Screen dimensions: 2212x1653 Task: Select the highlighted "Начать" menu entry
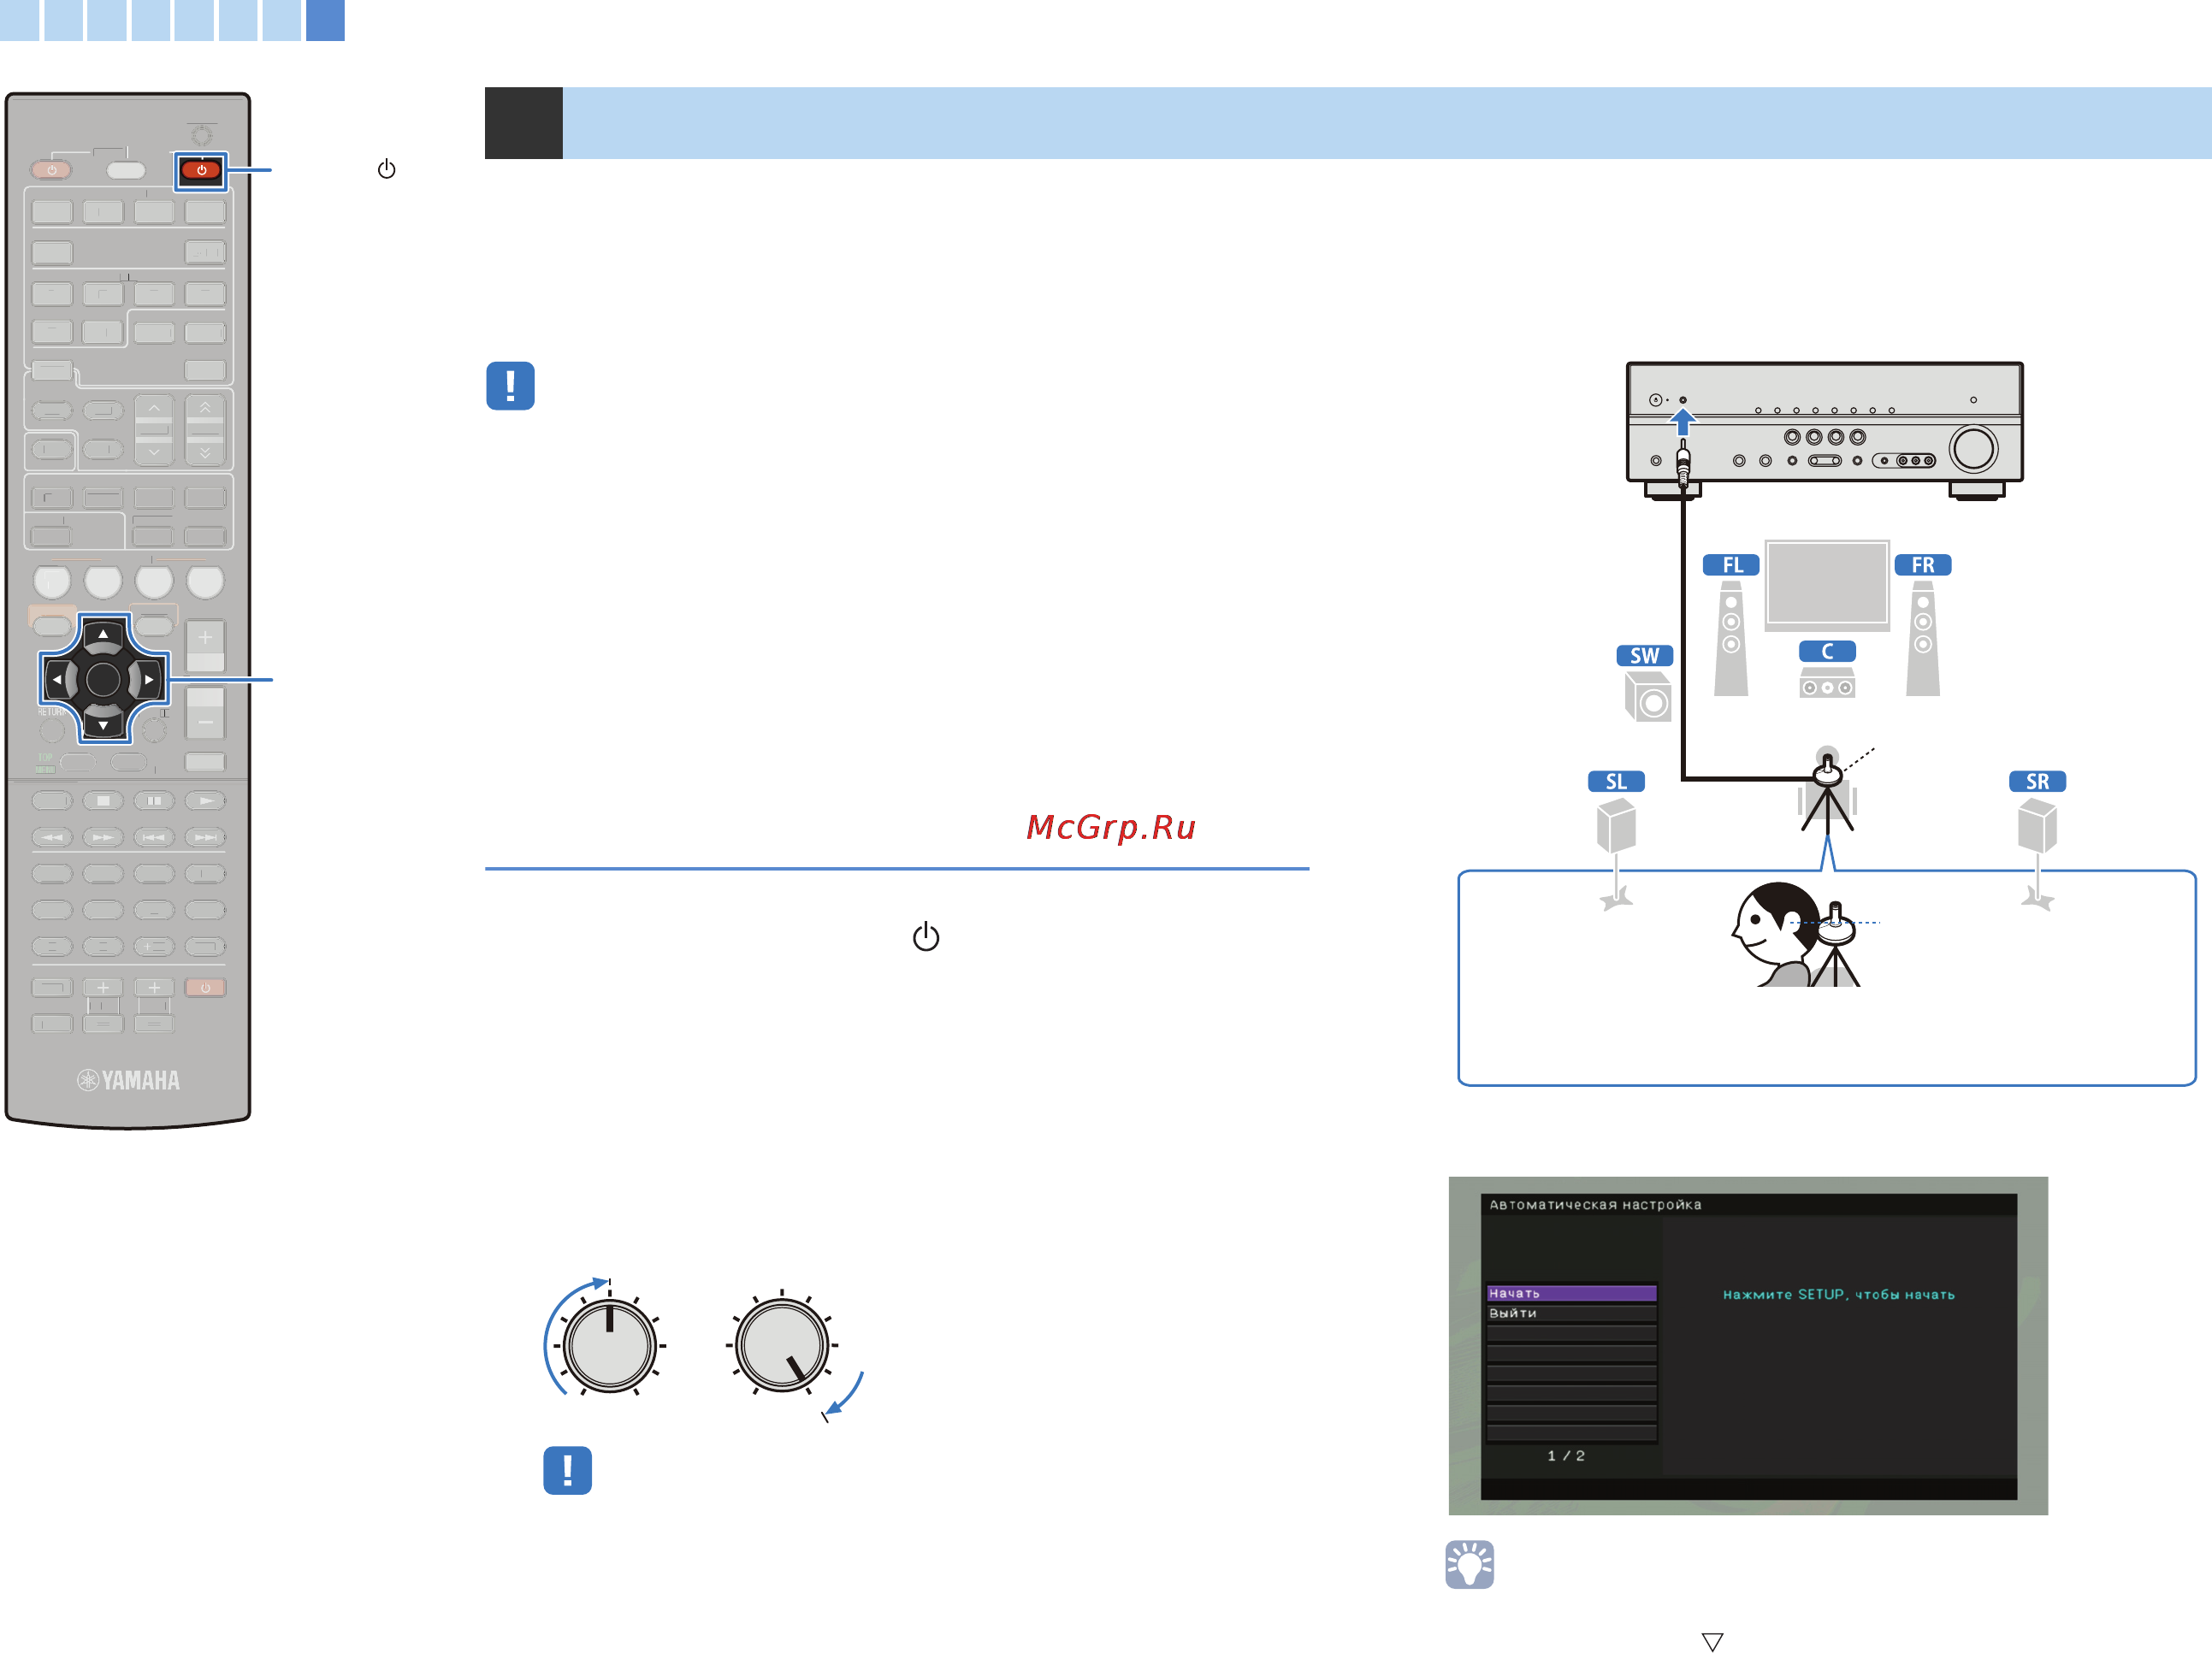[1571, 1293]
